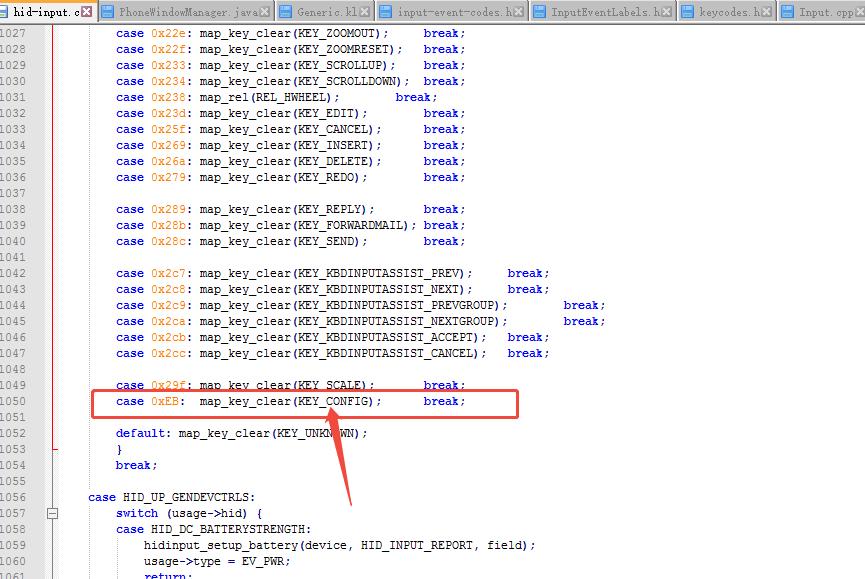Click line number 1056 in the margin

pos(13,497)
